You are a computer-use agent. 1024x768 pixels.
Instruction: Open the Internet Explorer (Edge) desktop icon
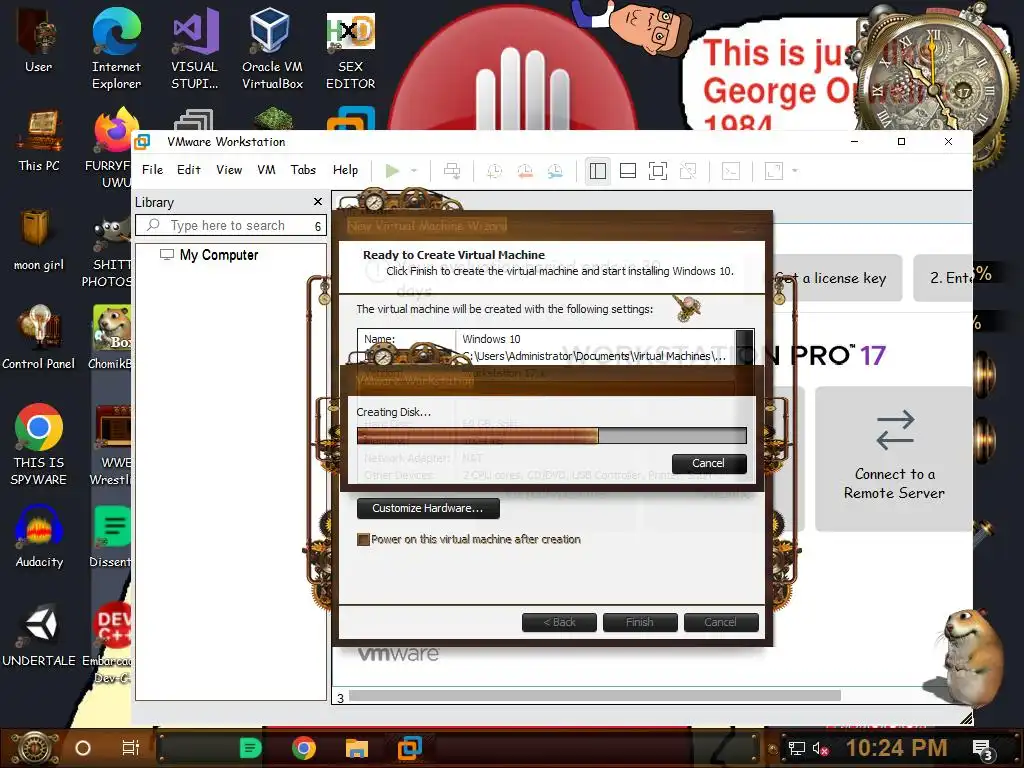pos(116,49)
